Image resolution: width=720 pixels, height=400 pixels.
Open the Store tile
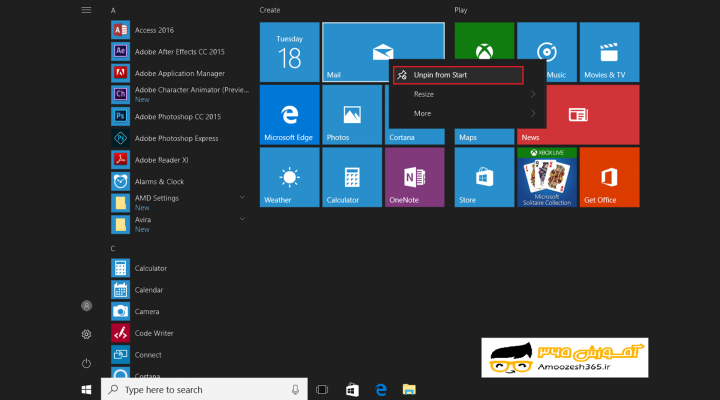click(484, 177)
